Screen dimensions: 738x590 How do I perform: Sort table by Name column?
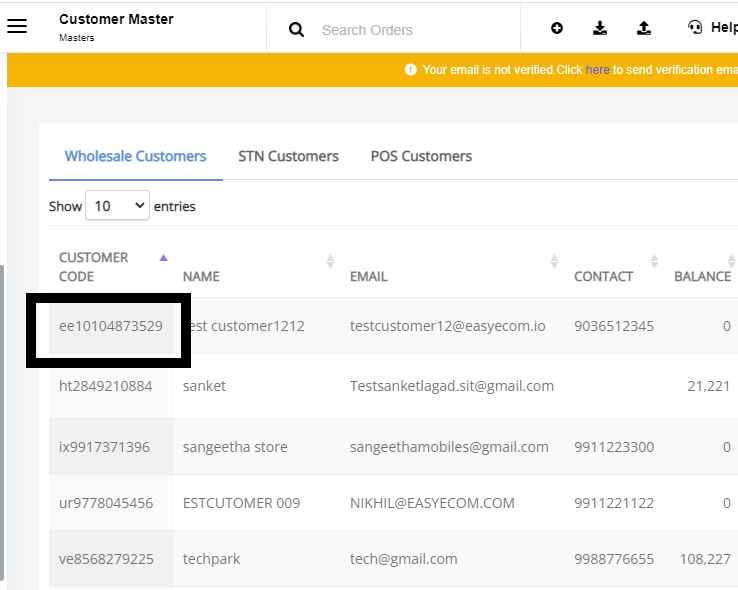coord(330,262)
